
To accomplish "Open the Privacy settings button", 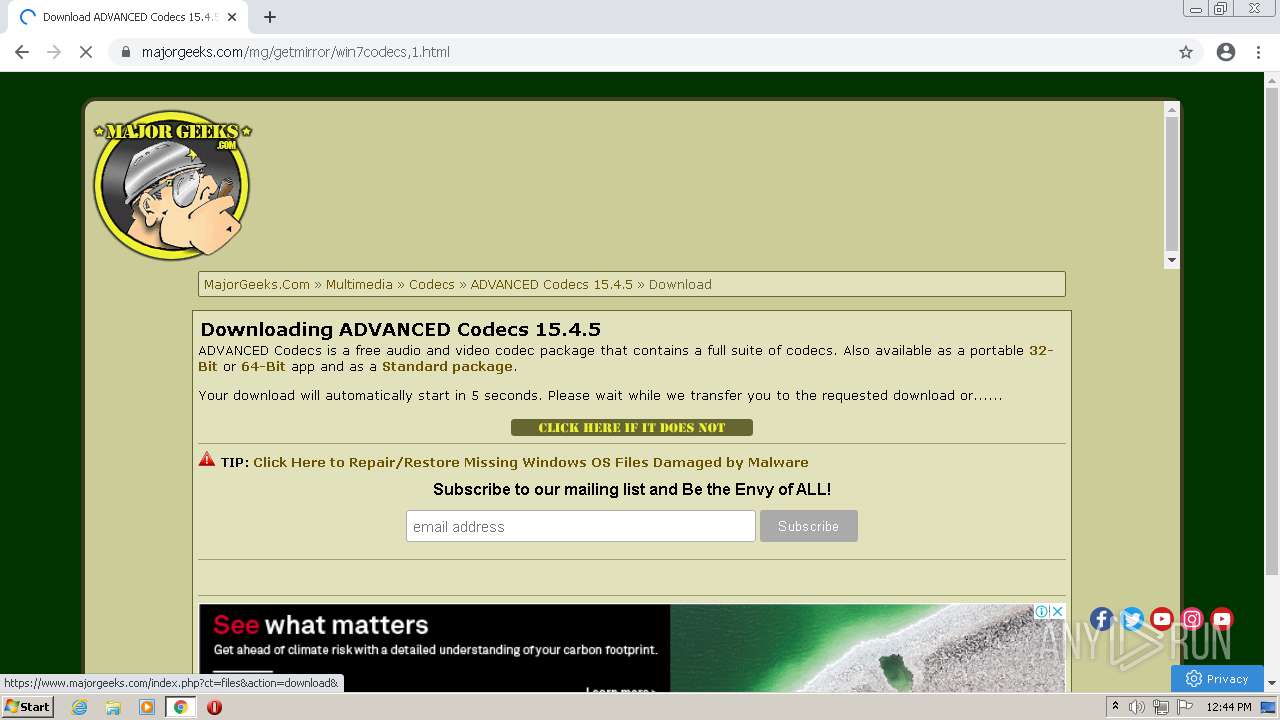I will click(x=1217, y=679).
